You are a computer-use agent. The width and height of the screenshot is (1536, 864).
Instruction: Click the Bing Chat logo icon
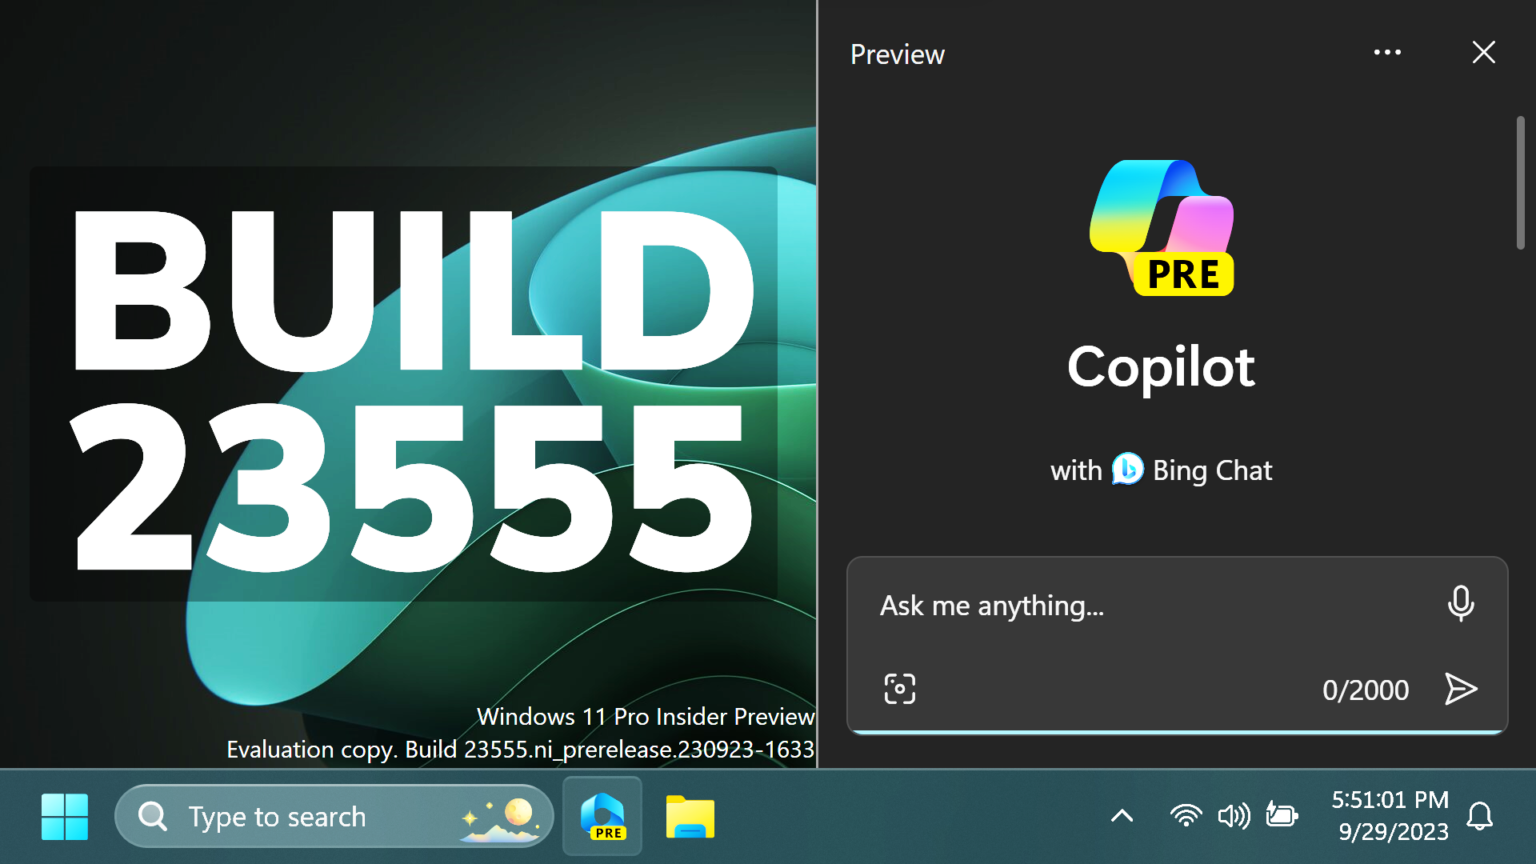click(x=1127, y=468)
